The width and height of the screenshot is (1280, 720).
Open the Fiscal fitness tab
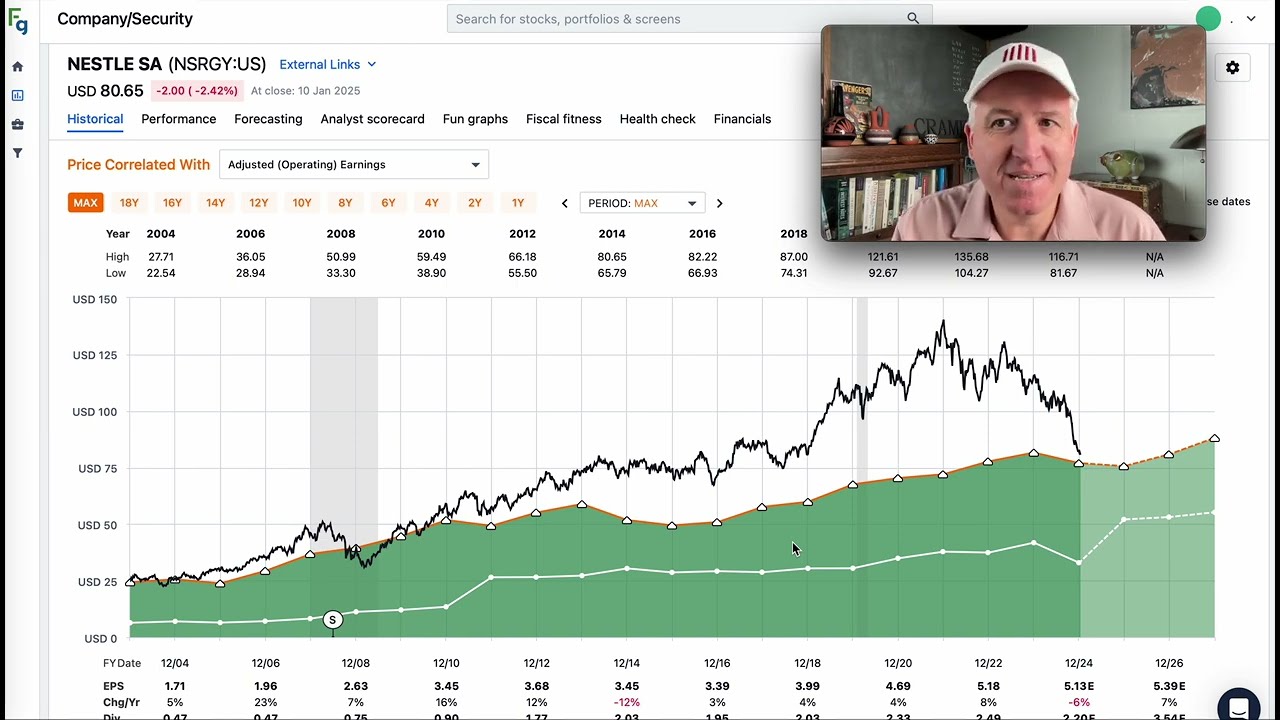(x=564, y=119)
